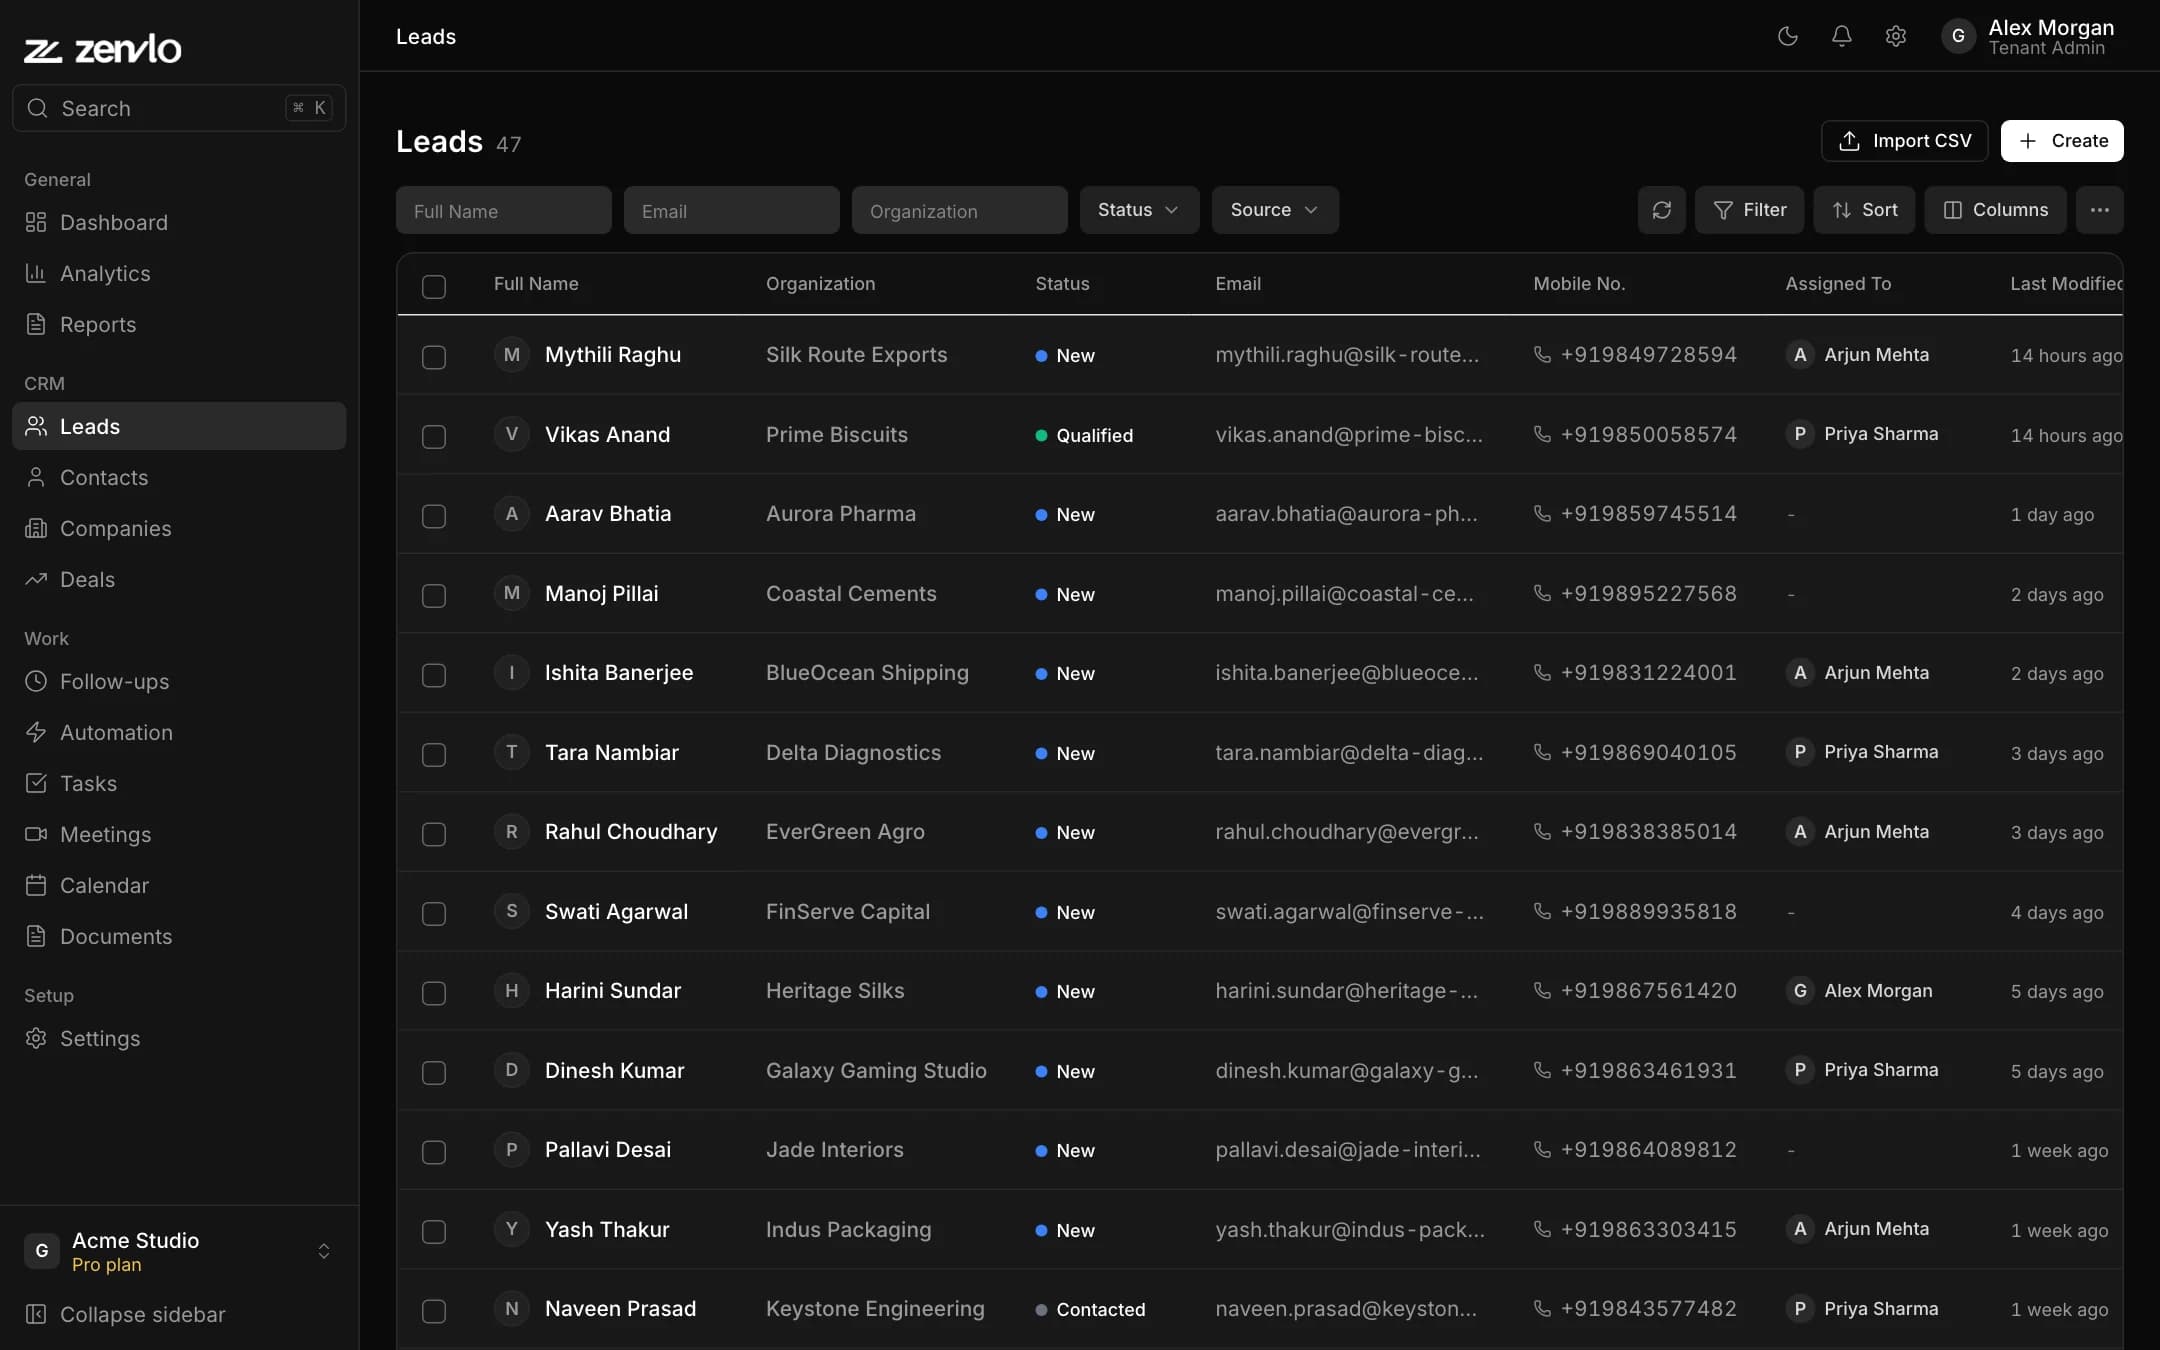Toggle dark mode moon icon
Image resolution: width=2160 pixels, height=1350 pixels.
1788,36
